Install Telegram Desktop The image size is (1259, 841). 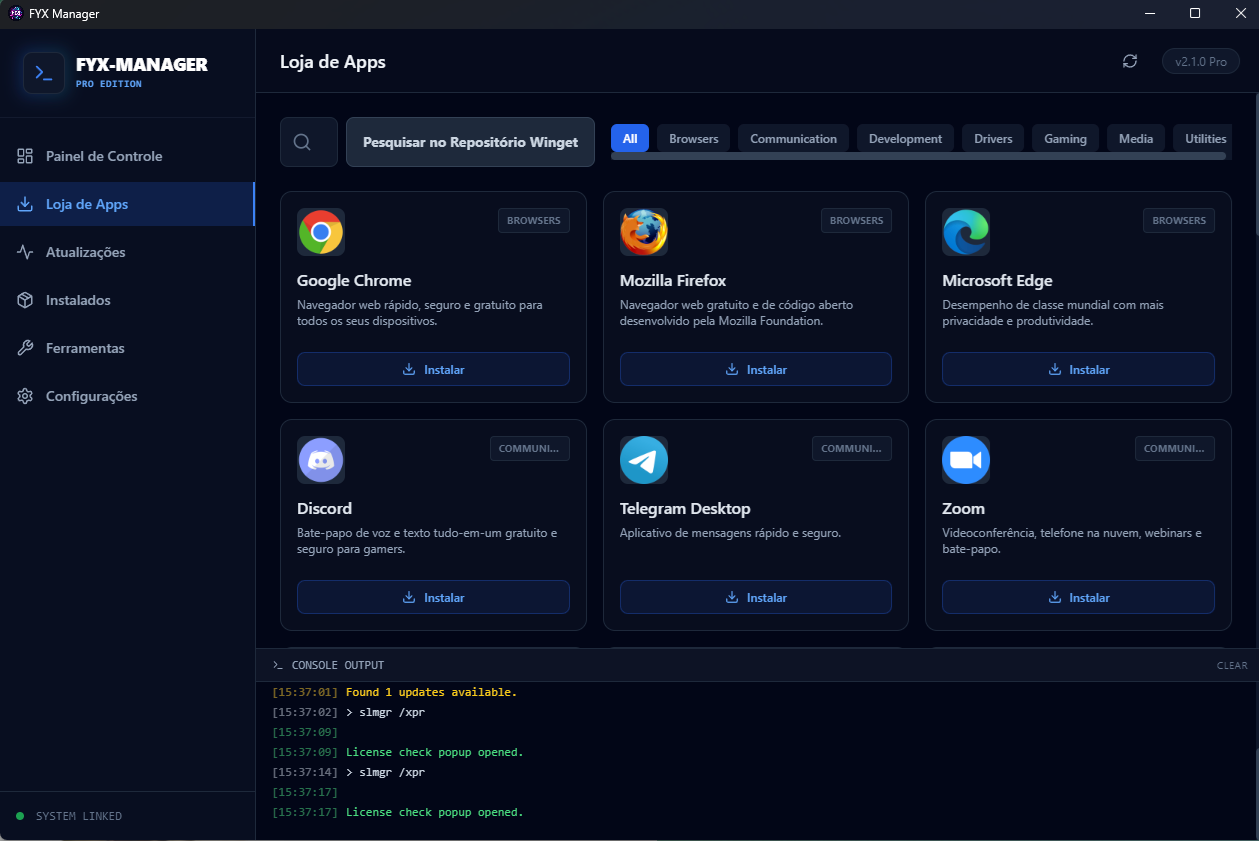pos(755,597)
